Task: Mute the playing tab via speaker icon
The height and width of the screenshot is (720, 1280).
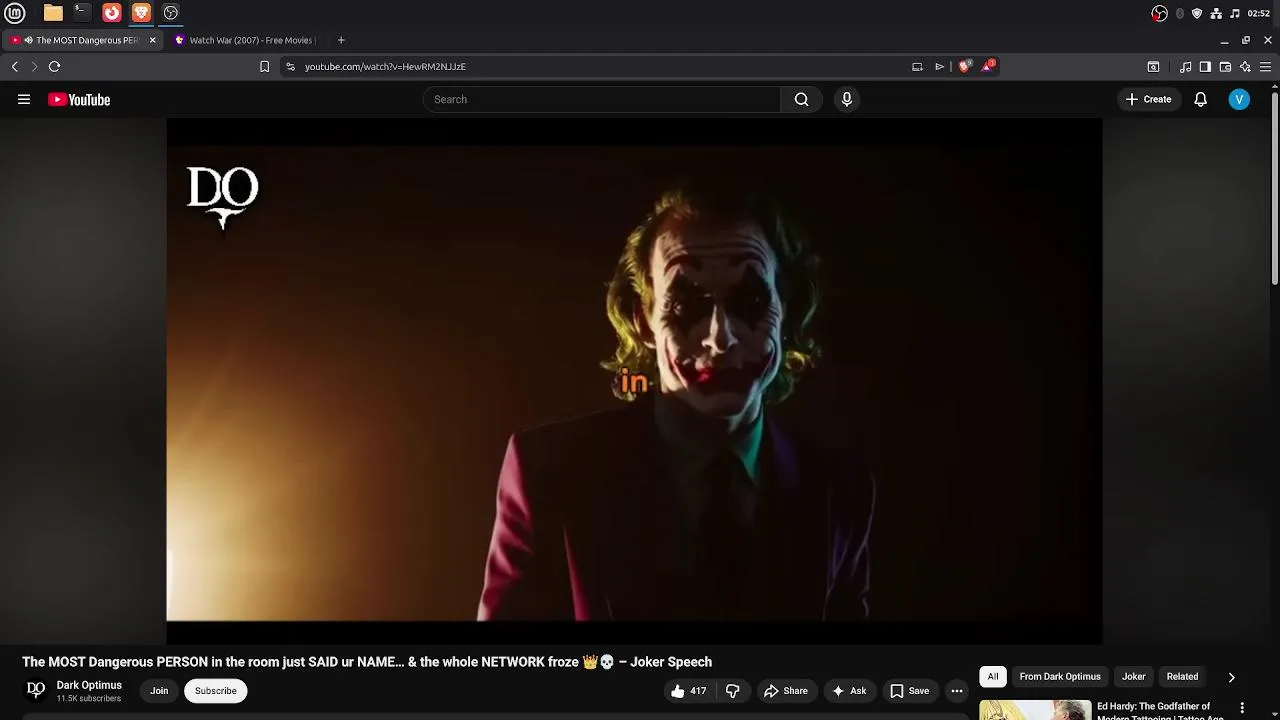Action: pyautogui.click(x=28, y=40)
